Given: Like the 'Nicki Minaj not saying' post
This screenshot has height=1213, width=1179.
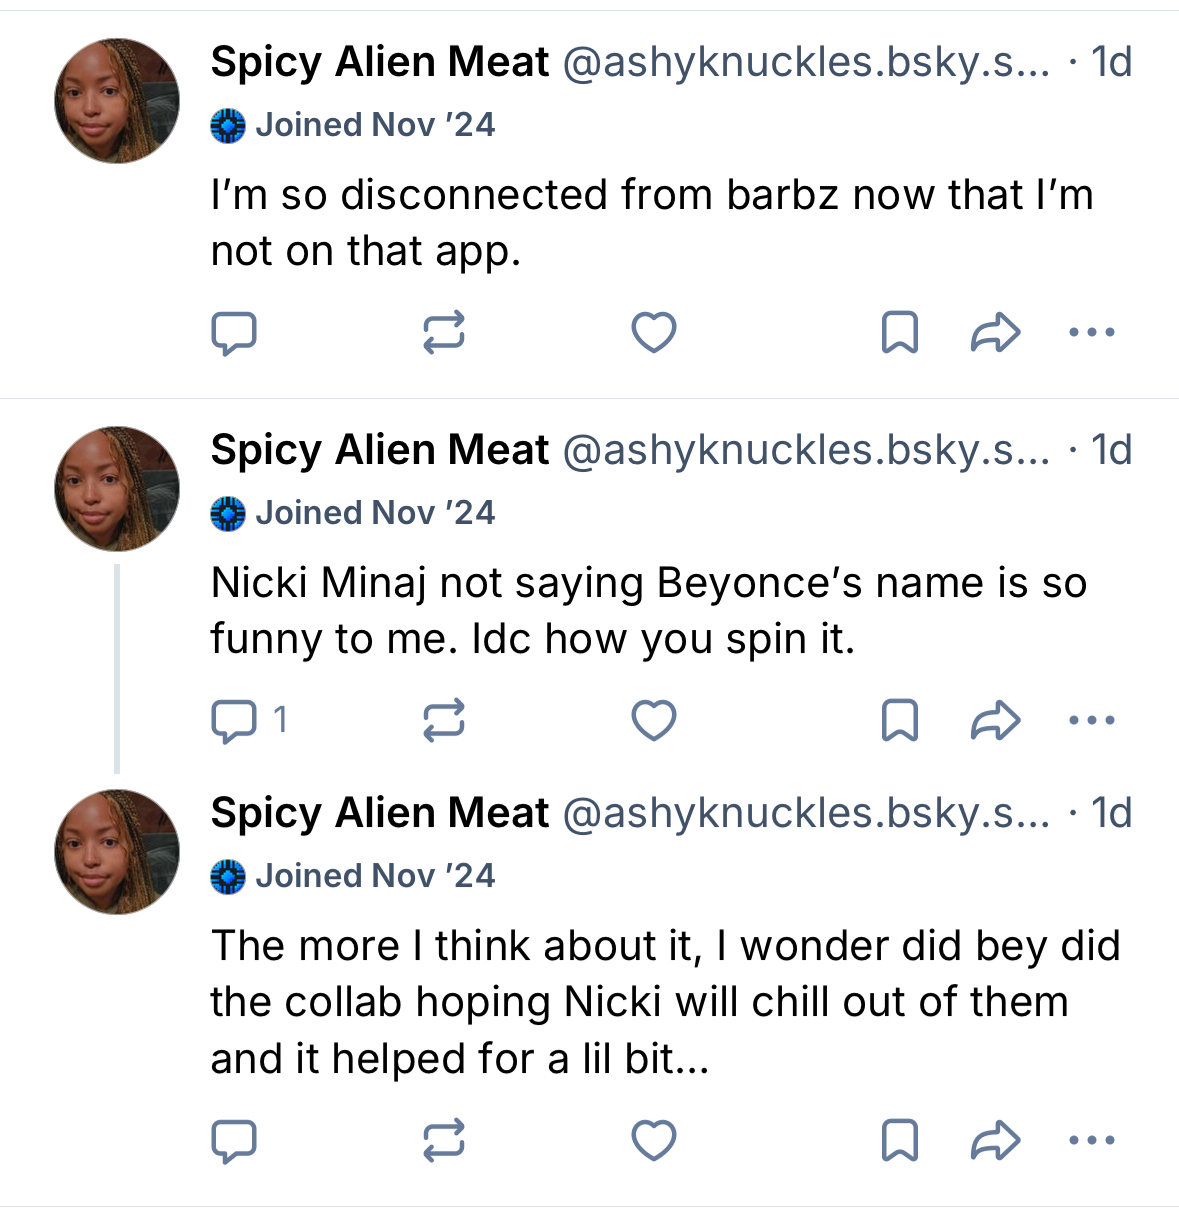Looking at the screenshot, I should point(654,721).
